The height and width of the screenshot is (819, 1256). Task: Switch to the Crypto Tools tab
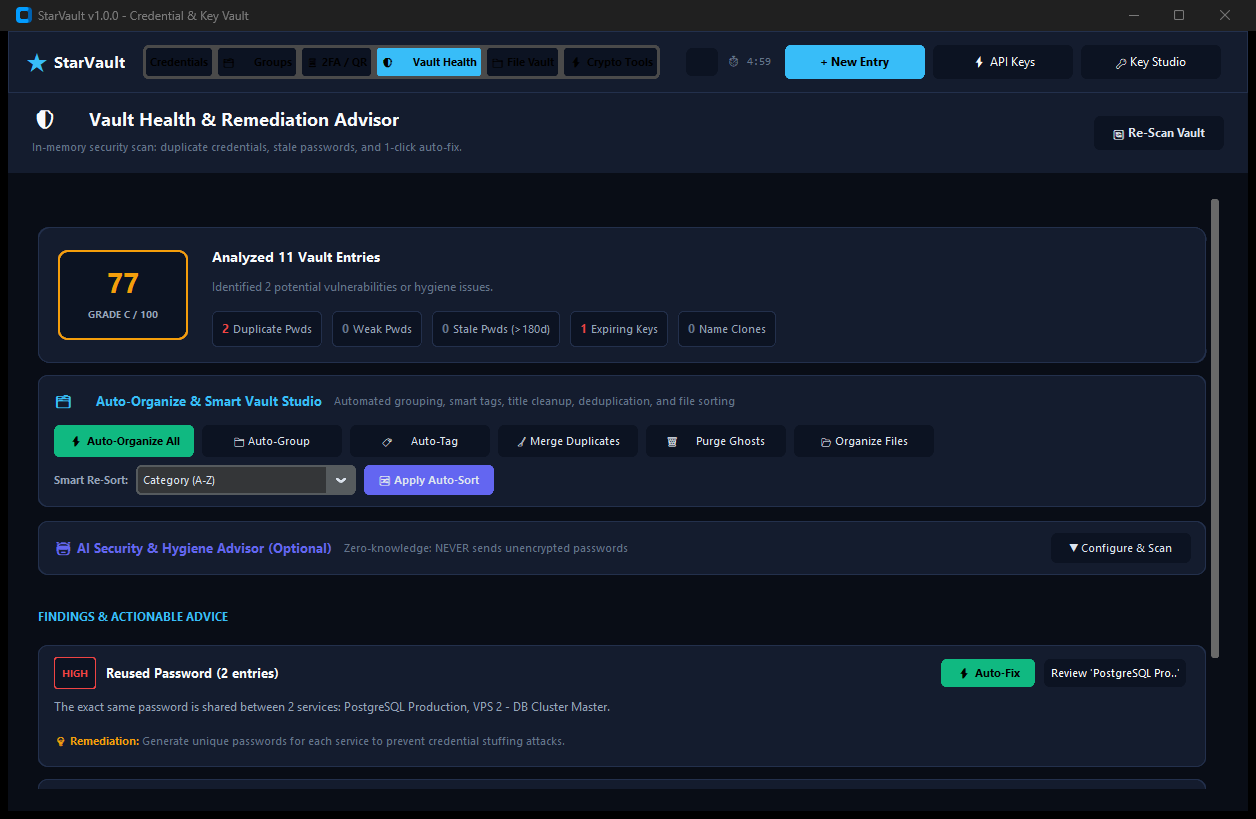(610, 62)
